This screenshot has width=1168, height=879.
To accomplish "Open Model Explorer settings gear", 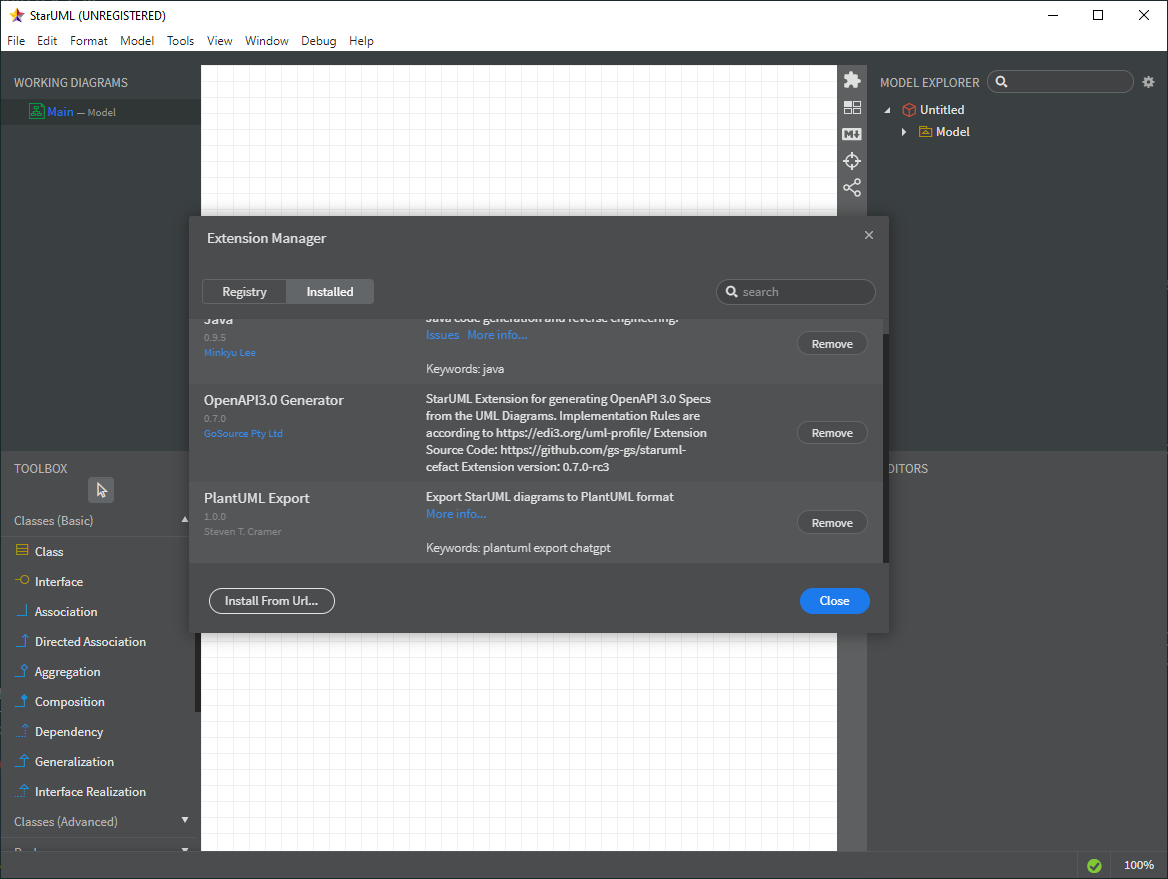I will (x=1148, y=82).
